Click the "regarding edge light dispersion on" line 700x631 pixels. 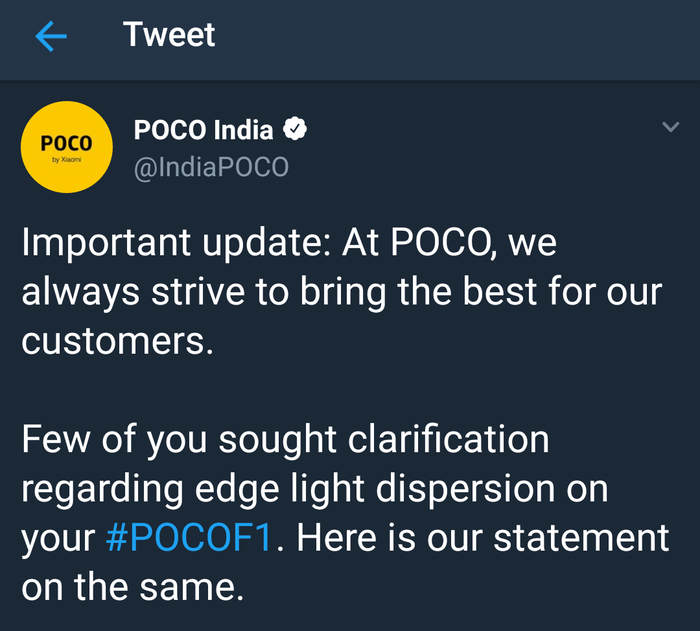click(x=315, y=489)
